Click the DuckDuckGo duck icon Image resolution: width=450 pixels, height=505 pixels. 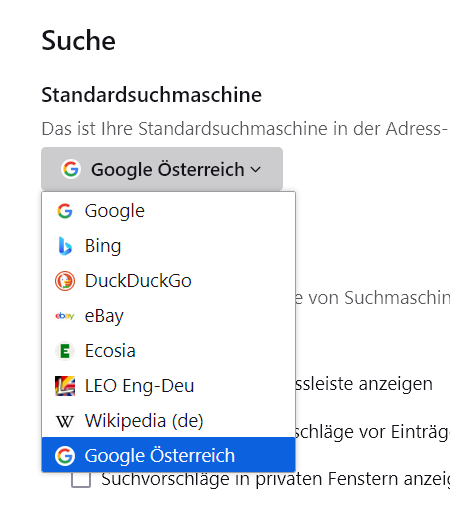click(65, 281)
